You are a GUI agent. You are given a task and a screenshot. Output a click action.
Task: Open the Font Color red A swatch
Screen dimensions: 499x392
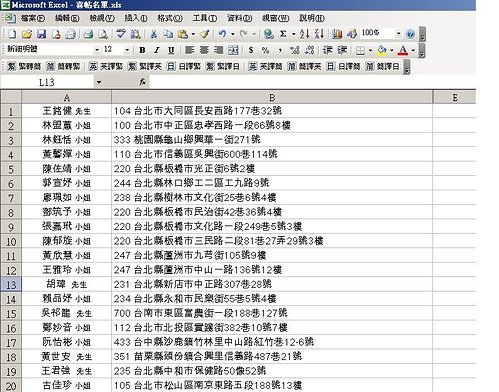click(x=403, y=50)
